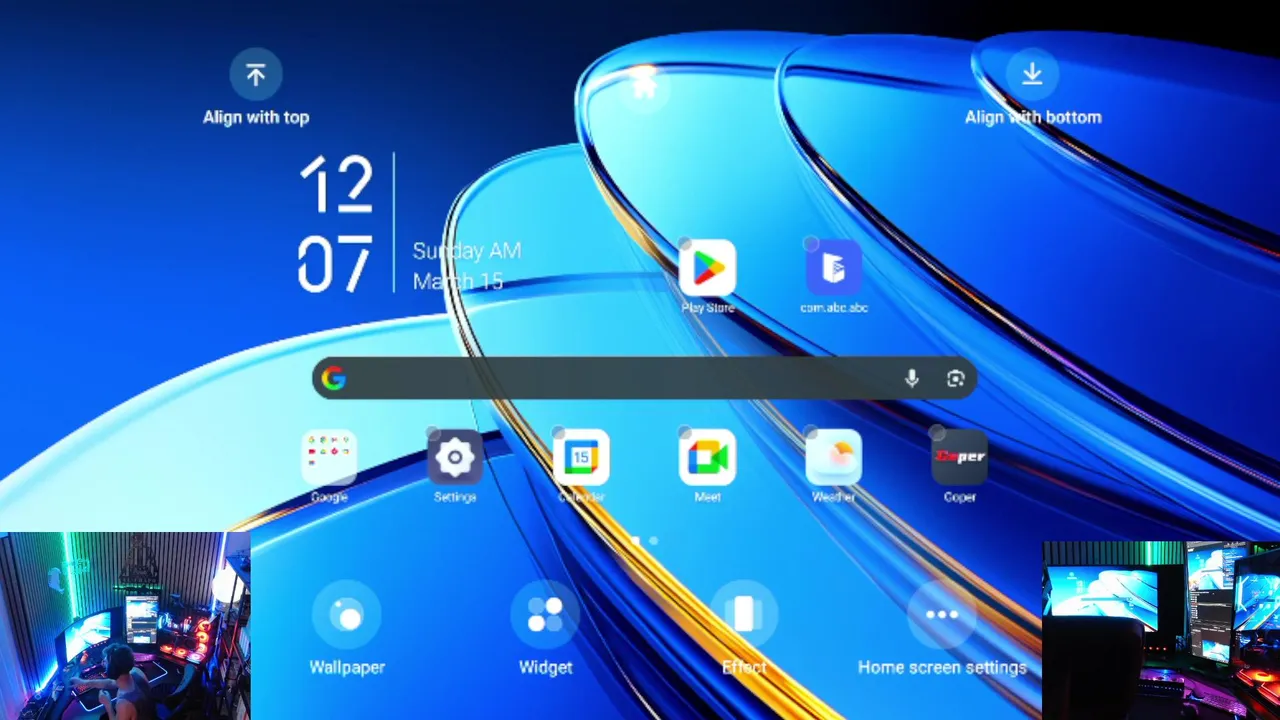
Task: Click the Google G logo in search bar
Action: tap(334, 378)
